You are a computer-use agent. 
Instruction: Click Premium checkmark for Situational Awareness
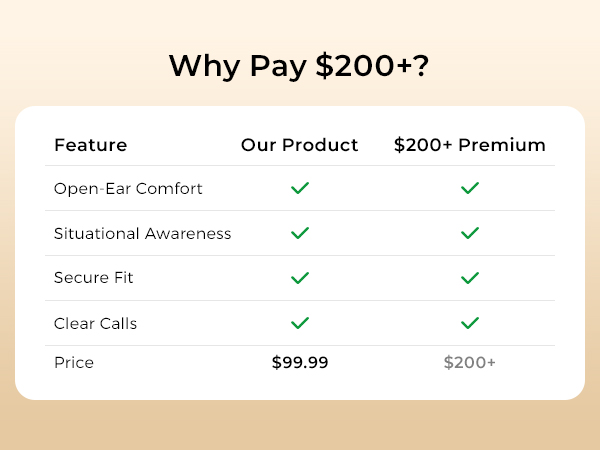470,233
